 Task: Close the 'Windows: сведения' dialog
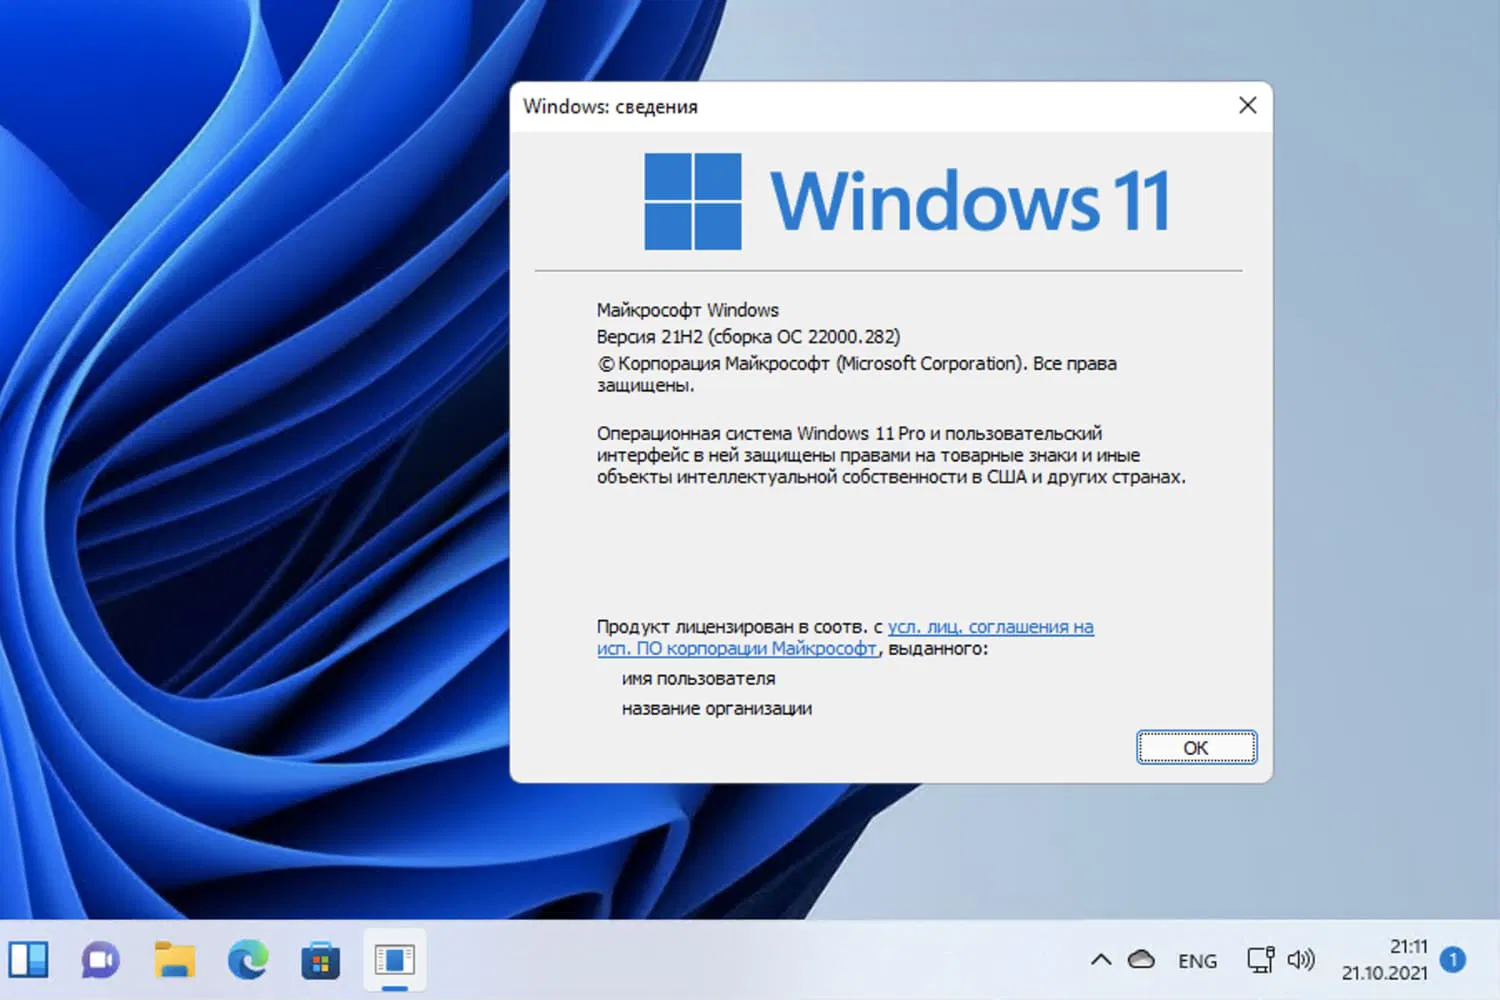click(1247, 105)
